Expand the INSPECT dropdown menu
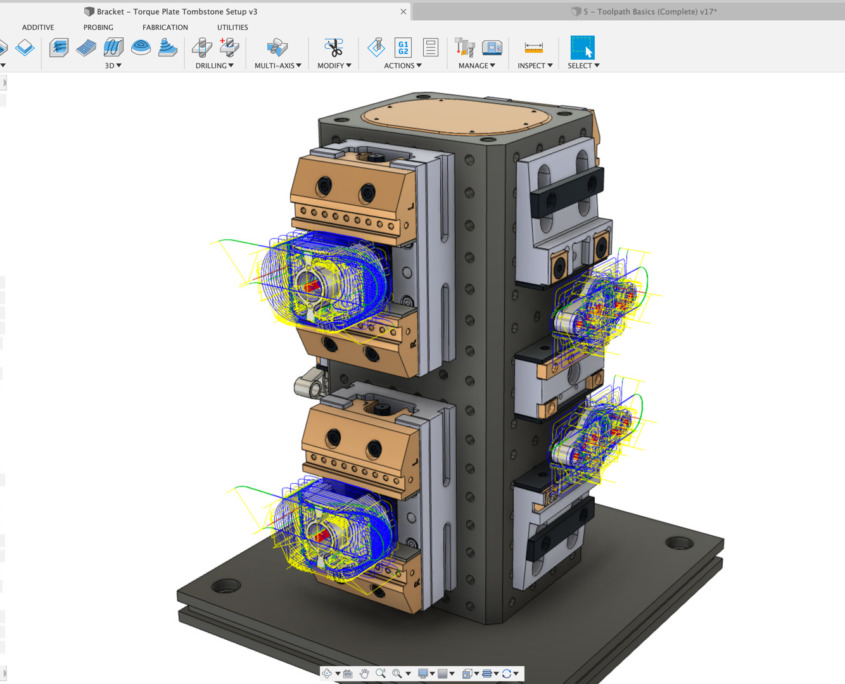Image resolution: width=845 pixels, height=684 pixels. tap(535, 66)
